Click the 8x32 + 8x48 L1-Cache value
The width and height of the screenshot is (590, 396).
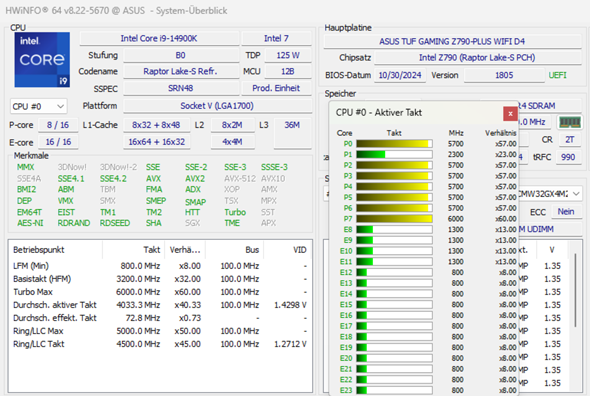point(156,125)
